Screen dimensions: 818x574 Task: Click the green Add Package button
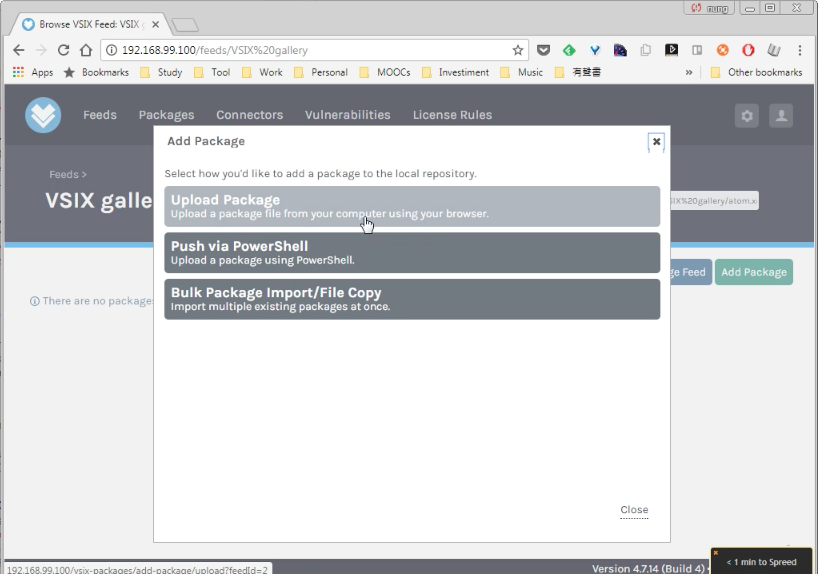click(754, 272)
